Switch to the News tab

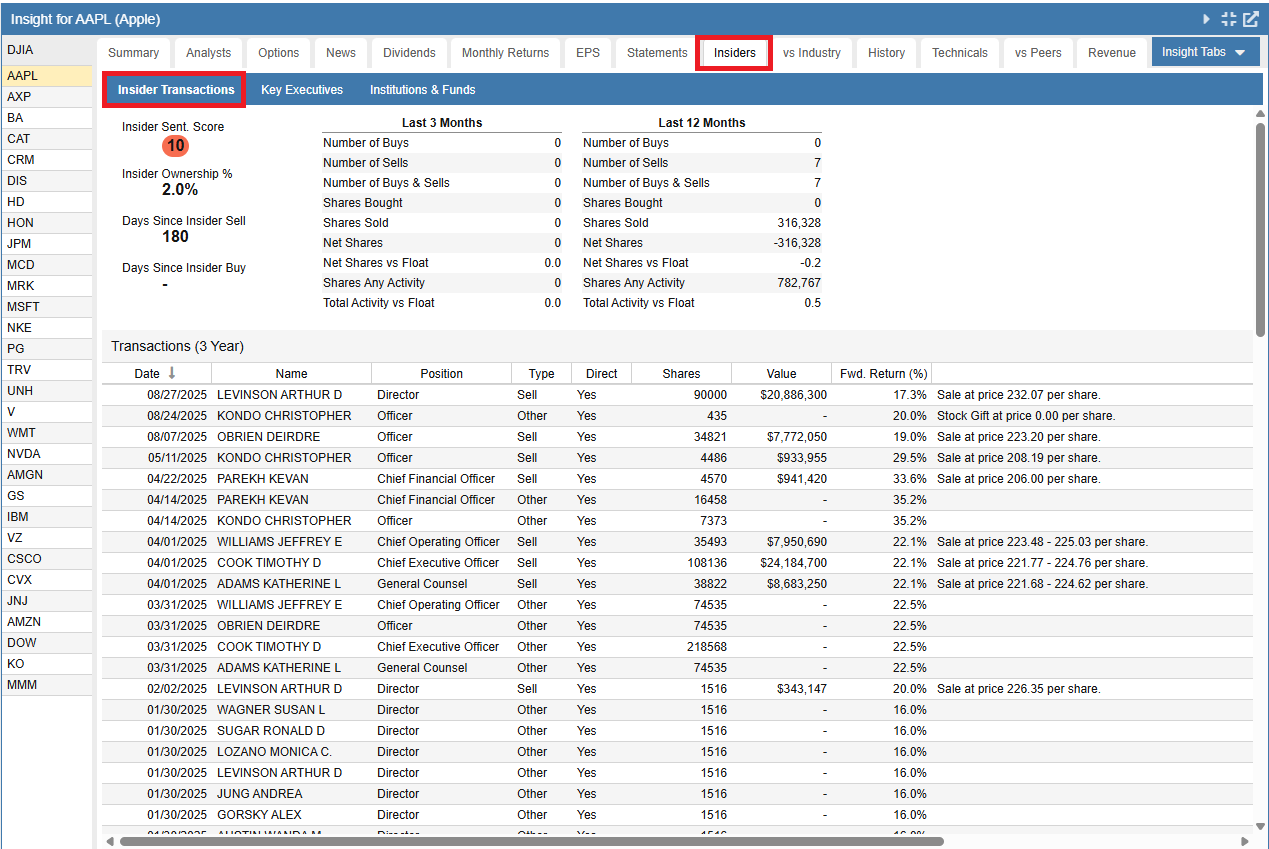(341, 53)
